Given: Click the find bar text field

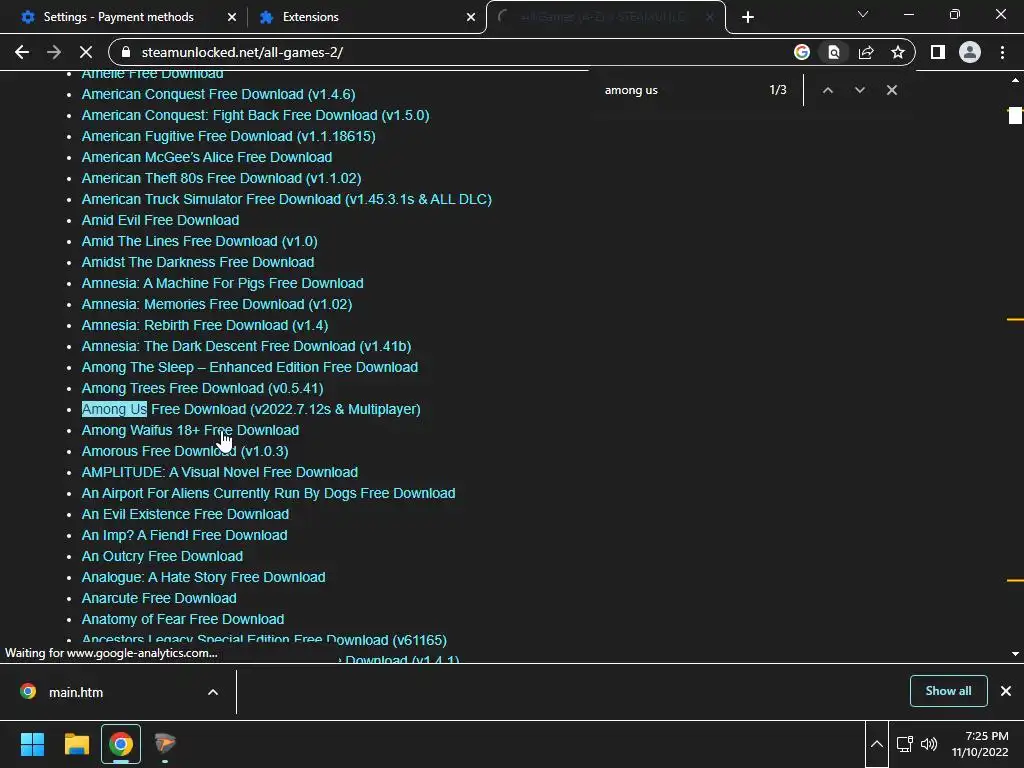Looking at the screenshot, I should [x=679, y=90].
